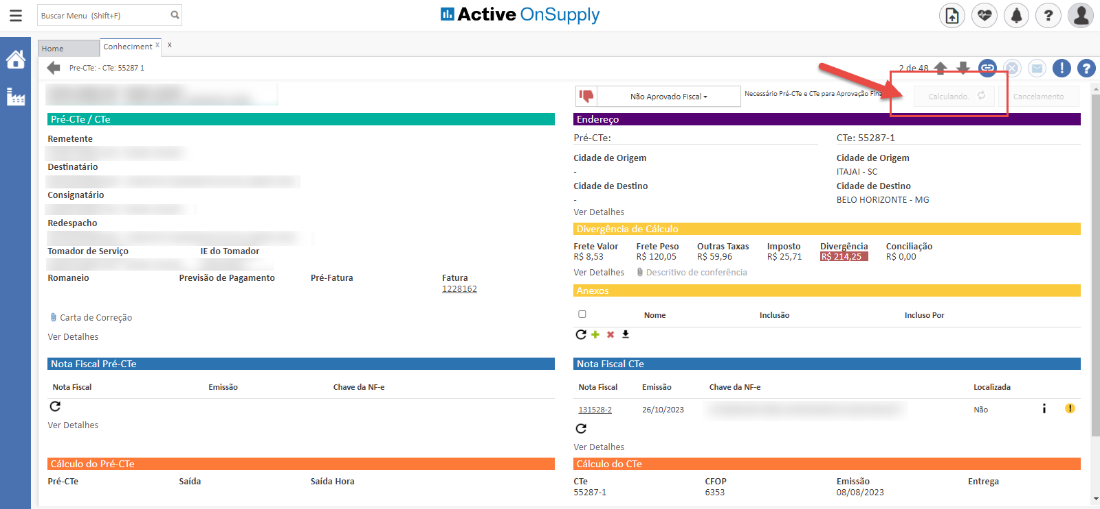The height and width of the screenshot is (509, 1100).
Task: Go back using the left arrow icon
Action: [53, 68]
